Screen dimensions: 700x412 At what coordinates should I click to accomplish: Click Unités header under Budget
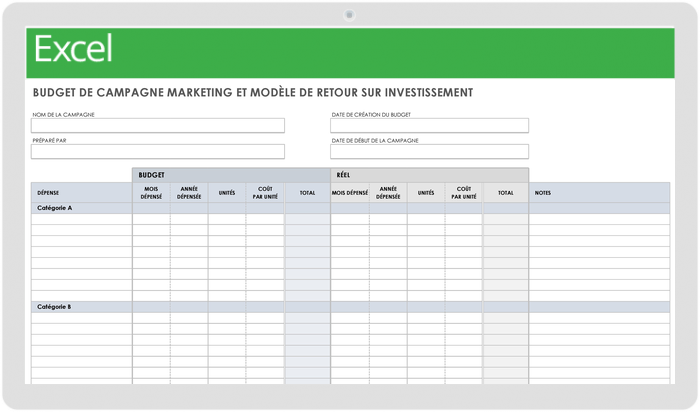[227, 193]
